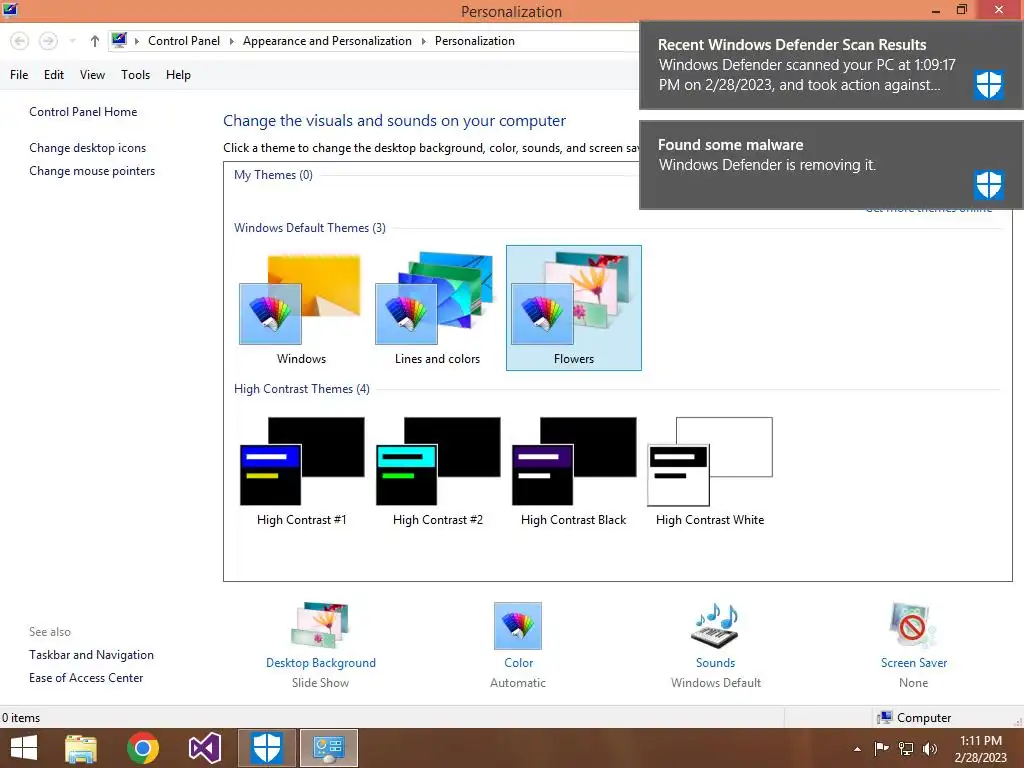The width and height of the screenshot is (1024, 768).
Task: Open the Found some malware notification
Action: point(831,165)
